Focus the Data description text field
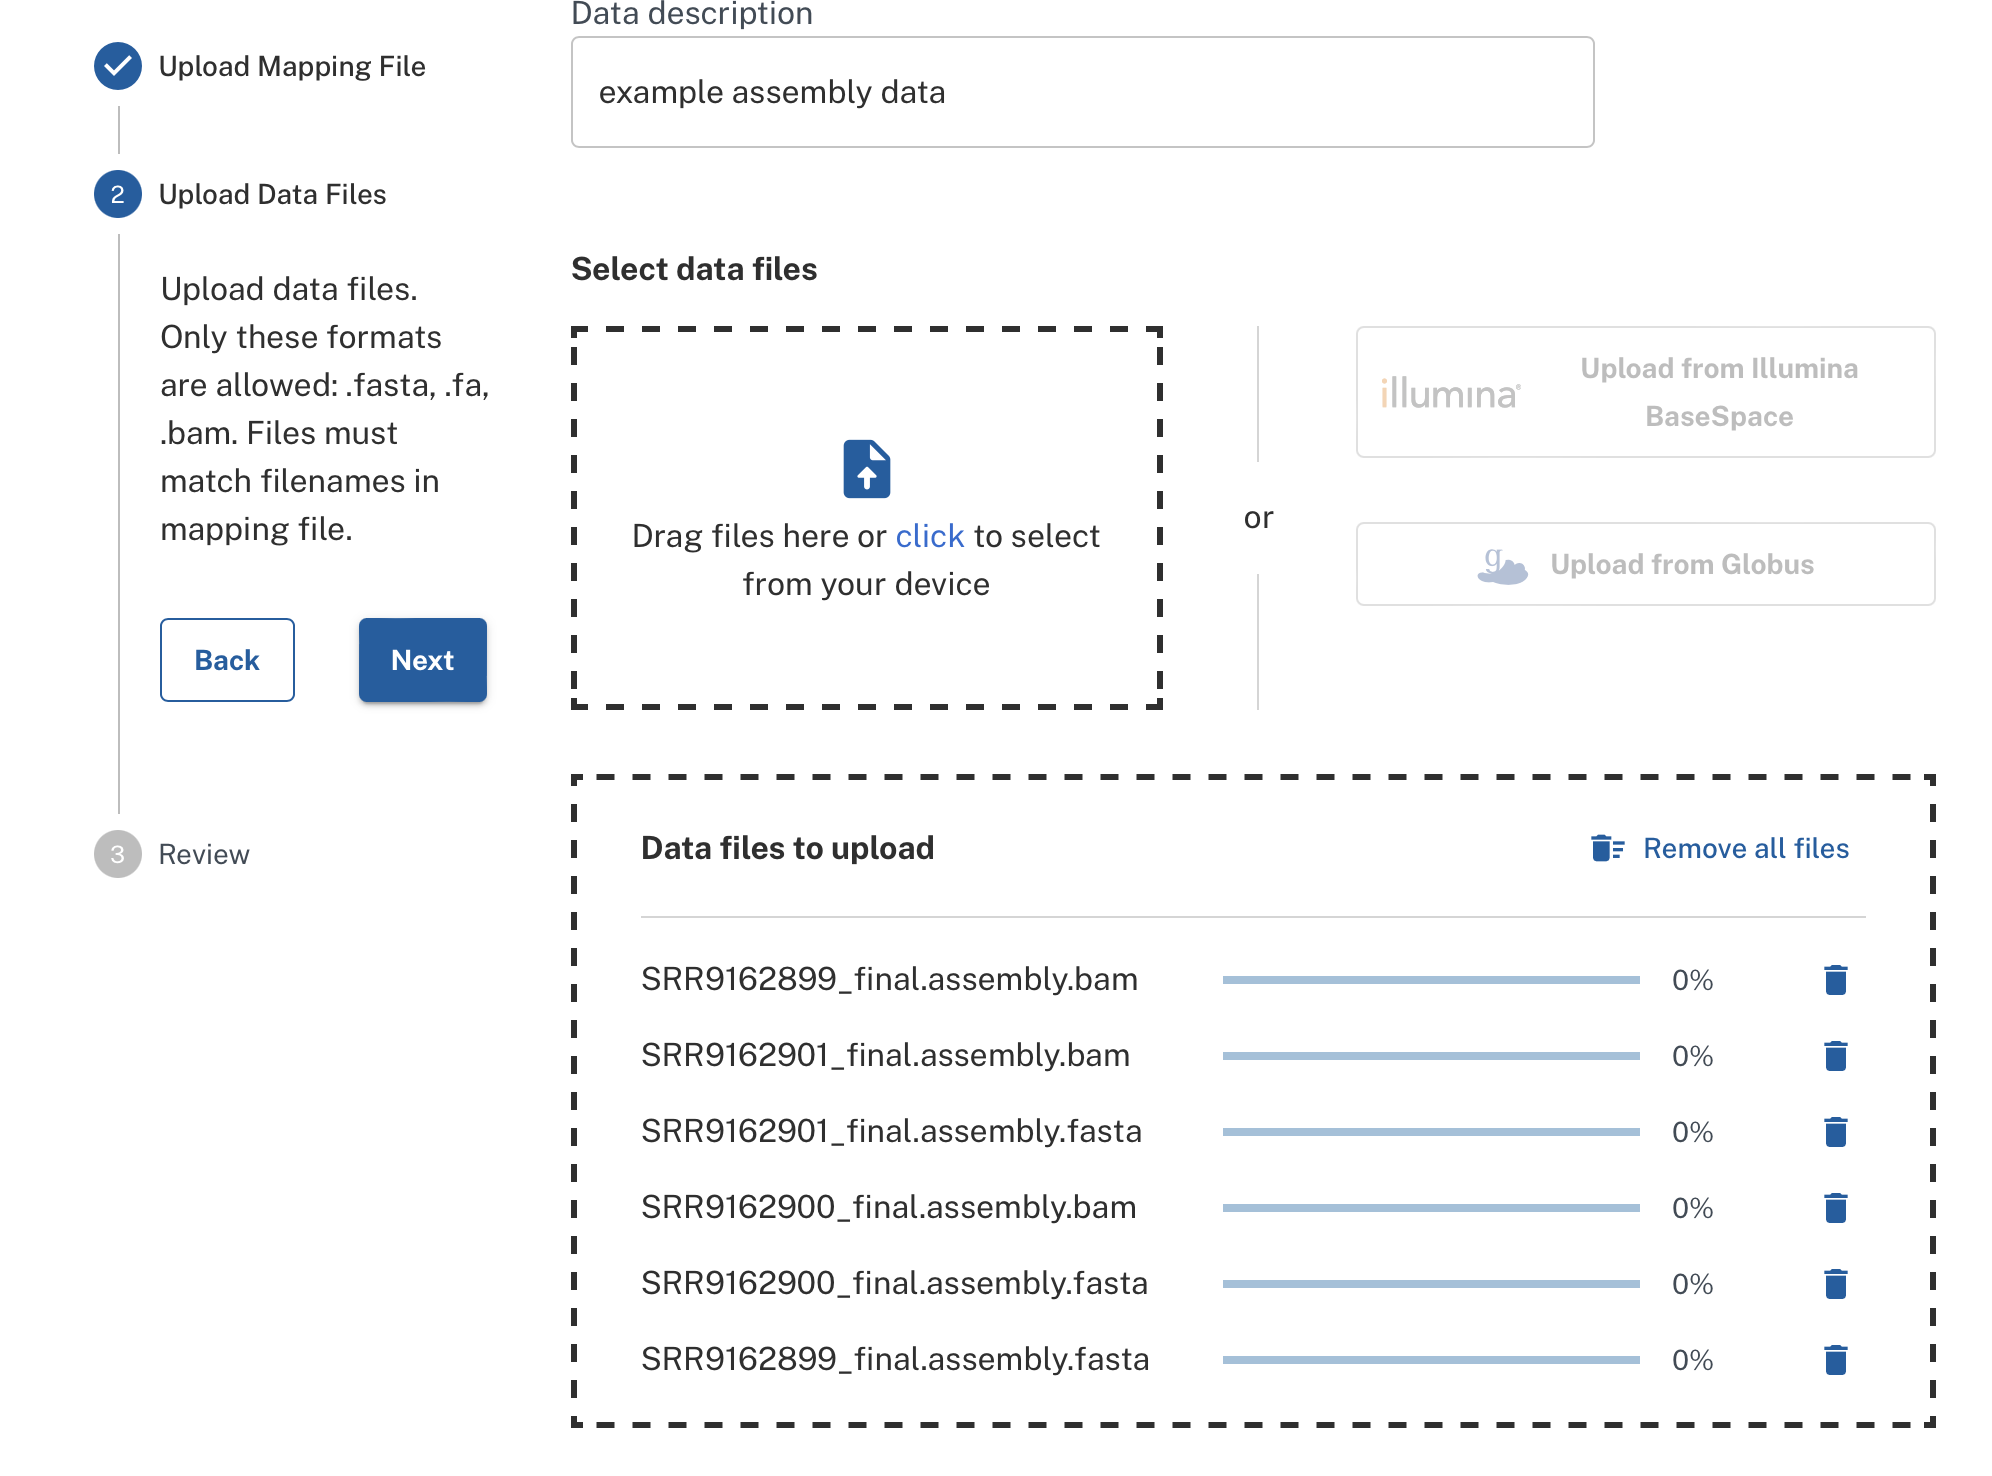Viewport: 1992px width, 1476px height. [x=1082, y=92]
